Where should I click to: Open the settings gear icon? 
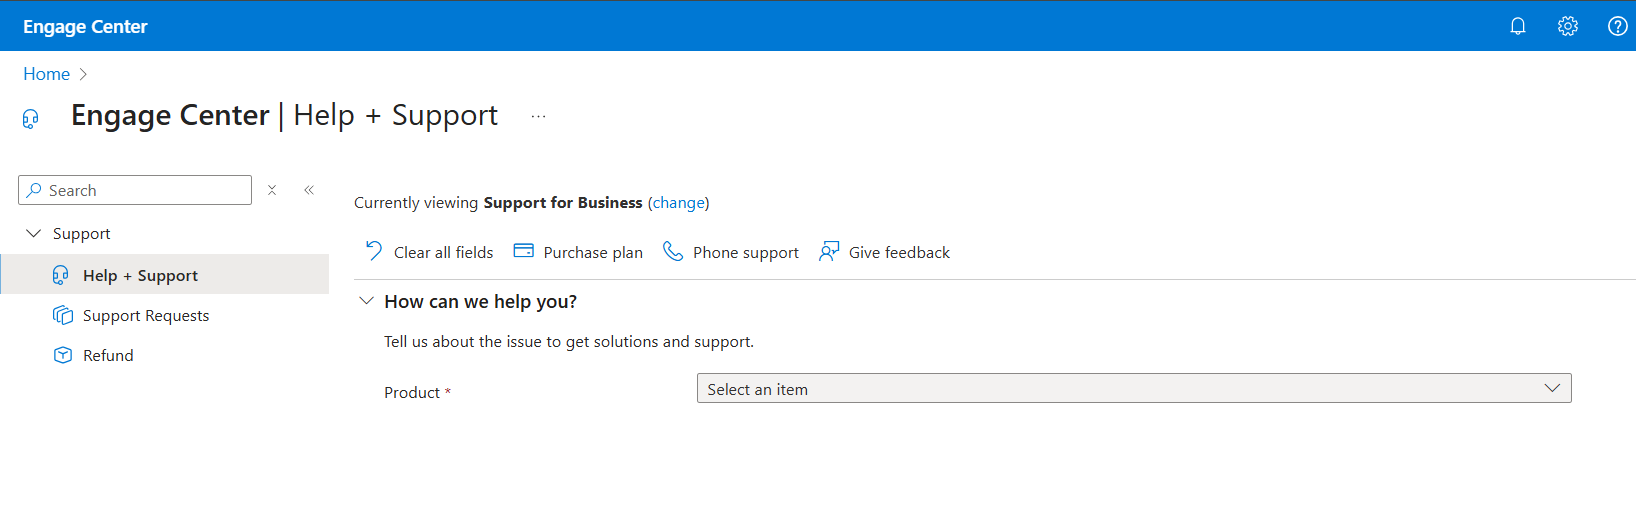pyautogui.click(x=1567, y=26)
